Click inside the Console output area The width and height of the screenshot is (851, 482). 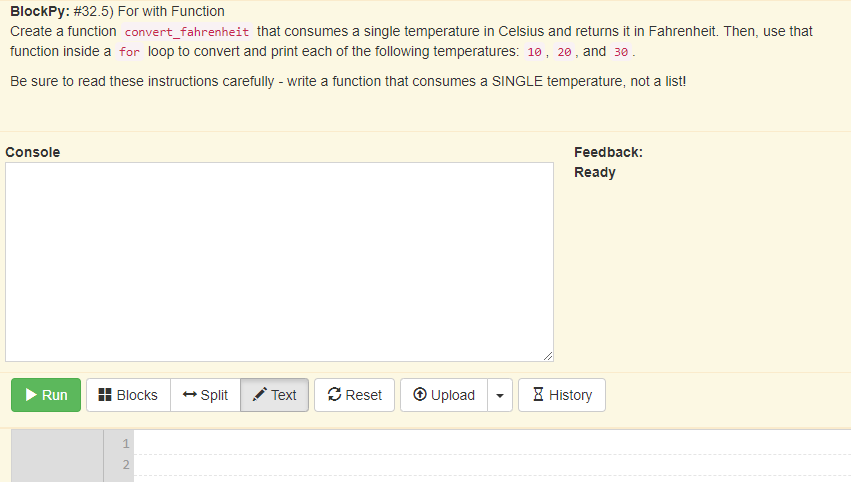[280, 262]
